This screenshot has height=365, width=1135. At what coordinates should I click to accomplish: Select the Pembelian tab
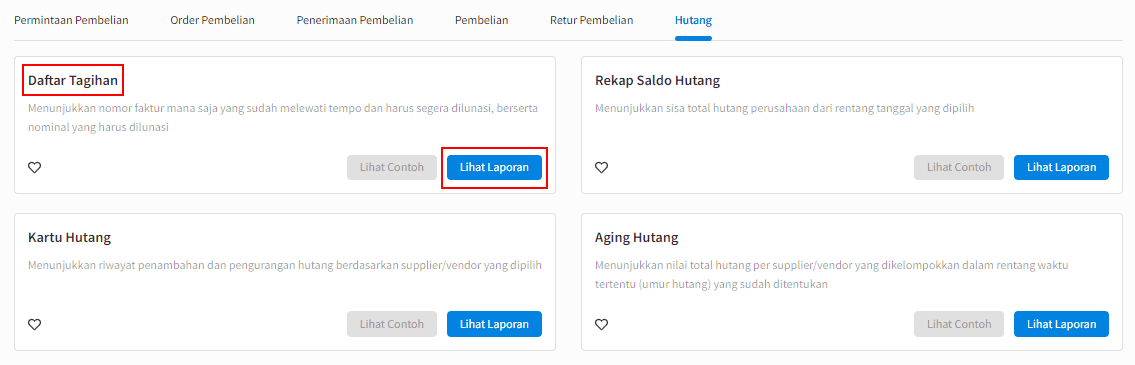pos(481,20)
